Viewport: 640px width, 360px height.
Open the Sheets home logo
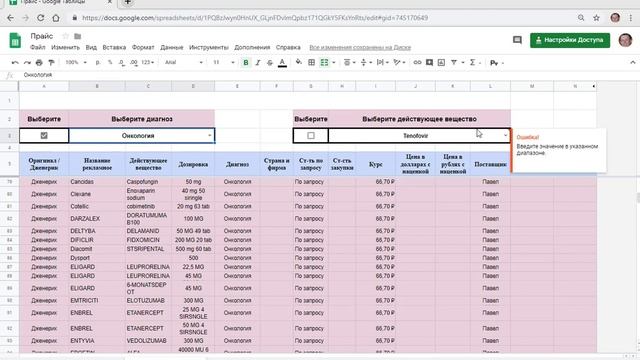[x=15, y=40]
